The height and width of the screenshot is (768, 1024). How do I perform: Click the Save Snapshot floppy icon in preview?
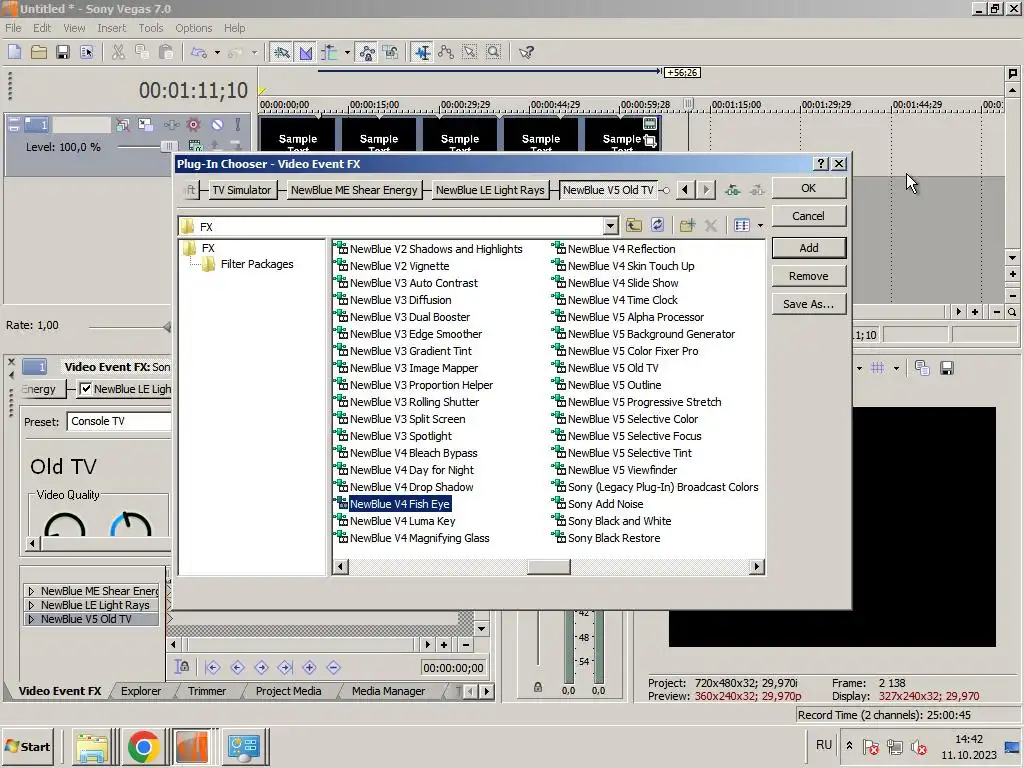tap(946, 368)
